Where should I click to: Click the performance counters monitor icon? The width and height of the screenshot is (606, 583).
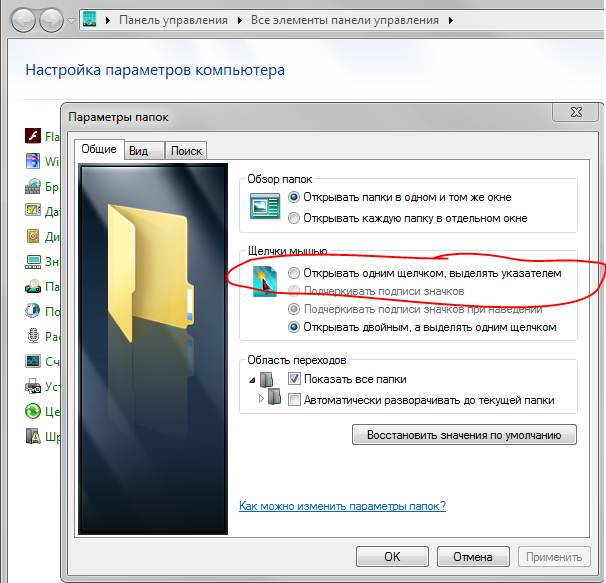point(31,361)
